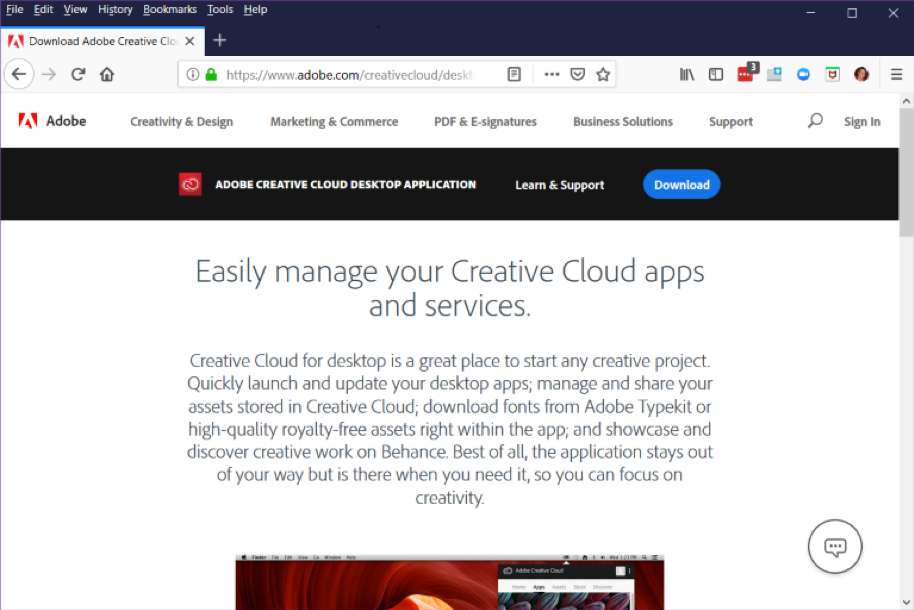Open the chat bubble widget

point(835,546)
